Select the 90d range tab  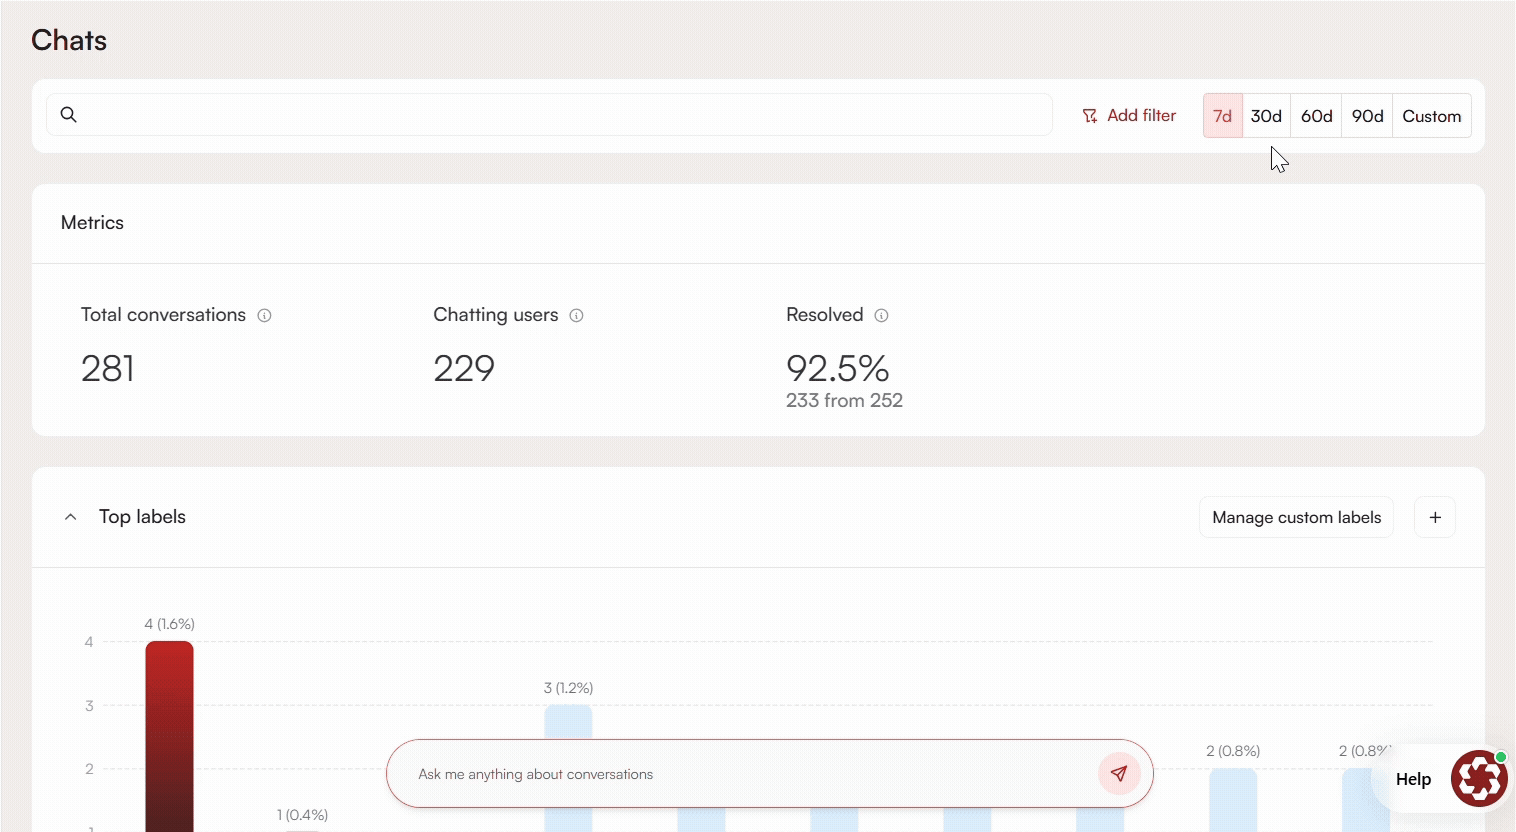point(1367,116)
